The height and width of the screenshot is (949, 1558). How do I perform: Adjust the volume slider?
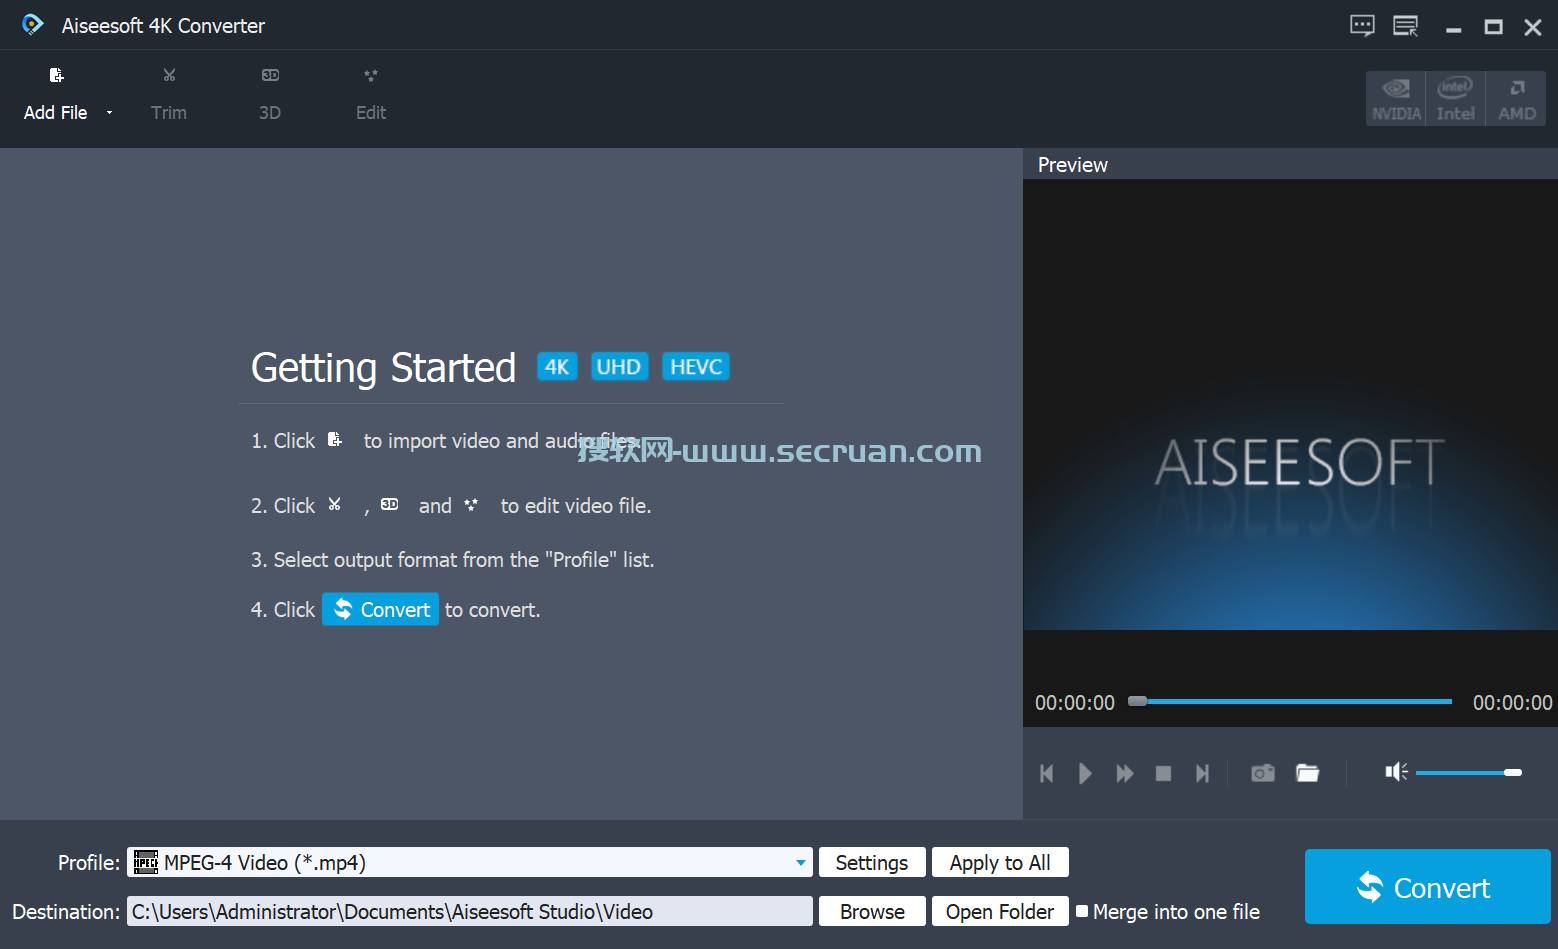point(1468,772)
